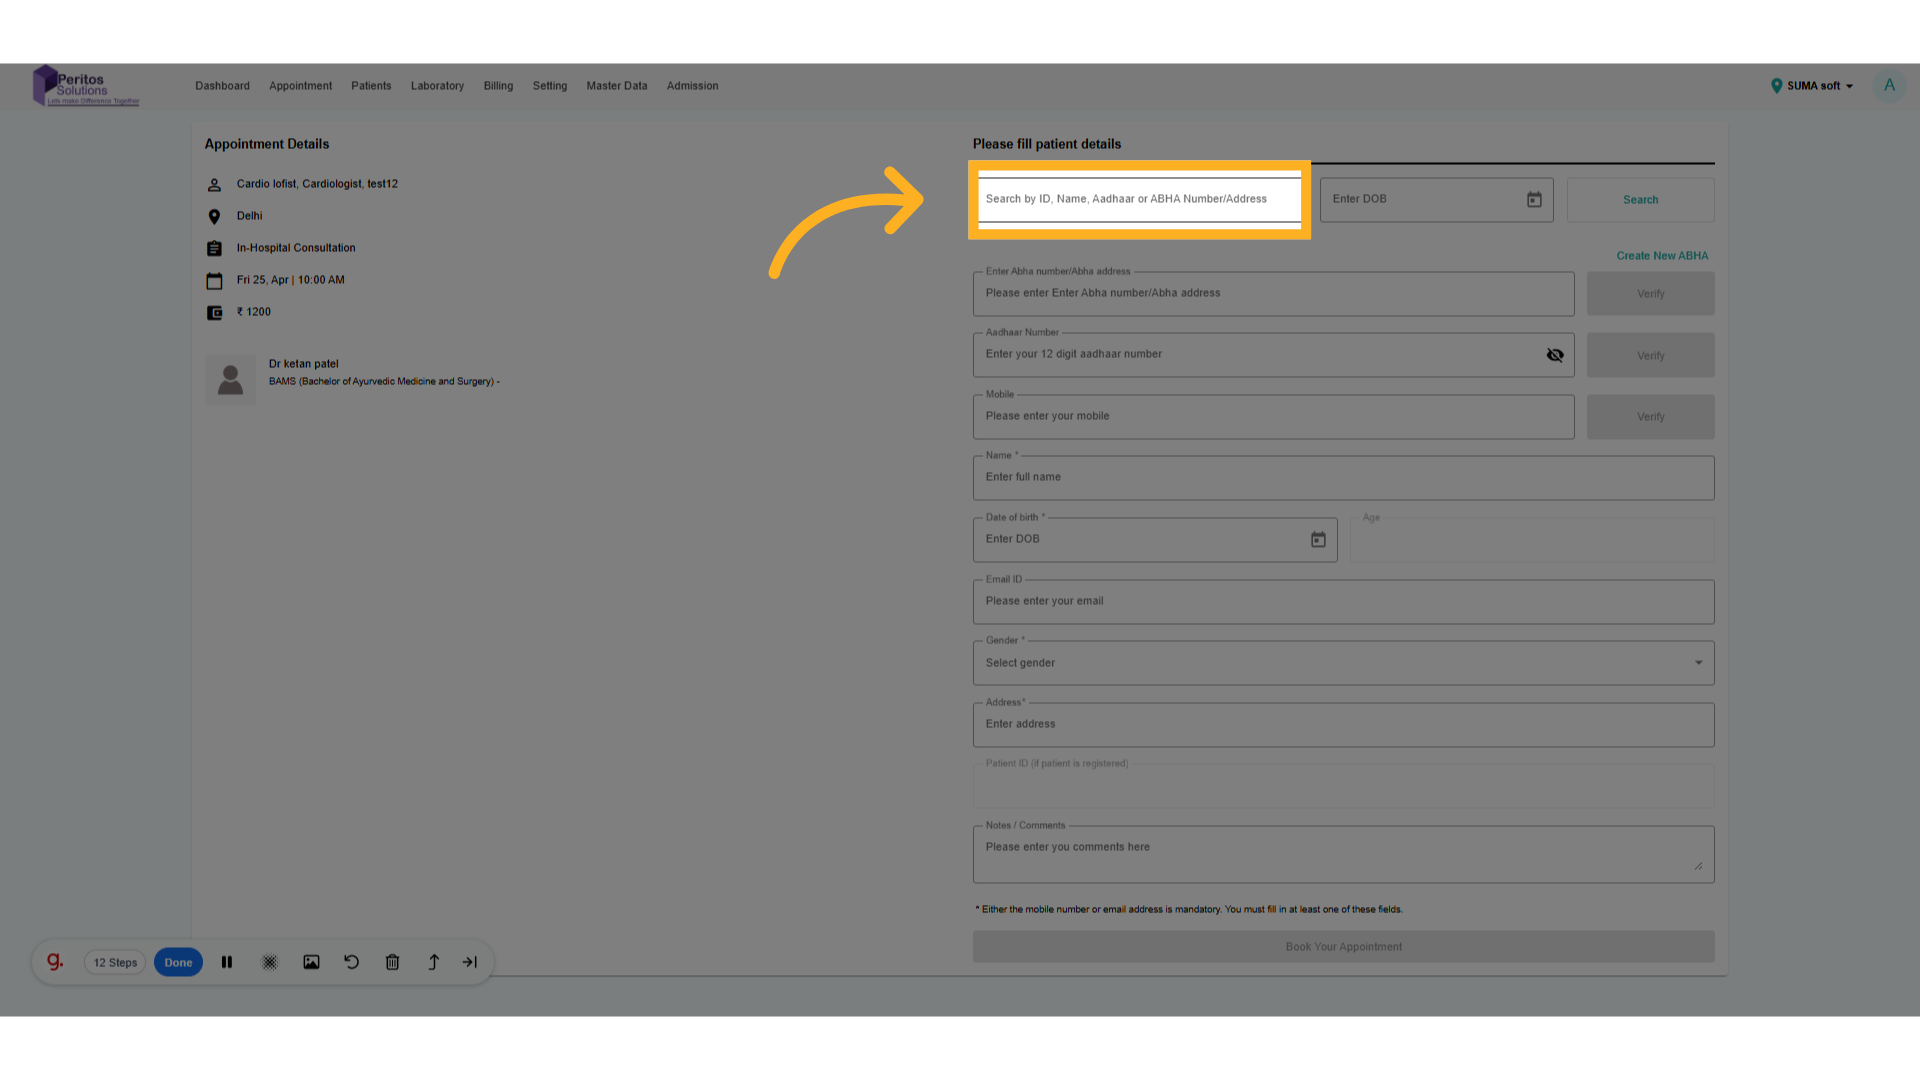This screenshot has width=1920, height=1080.
Task: Open calendar for Date of birth field
Action: coord(1318,540)
